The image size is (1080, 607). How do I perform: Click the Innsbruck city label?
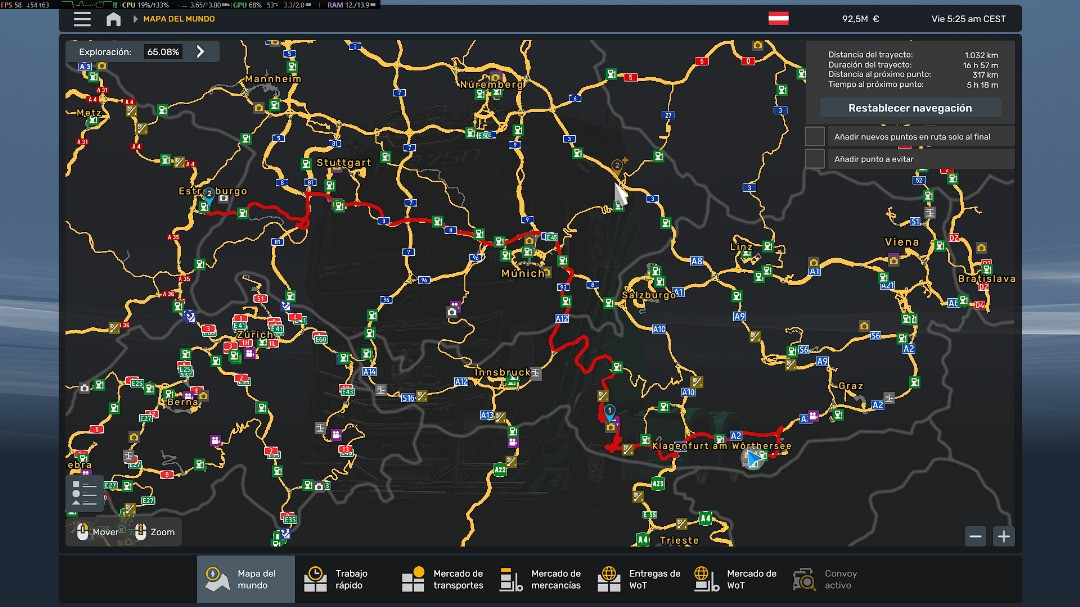point(503,372)
